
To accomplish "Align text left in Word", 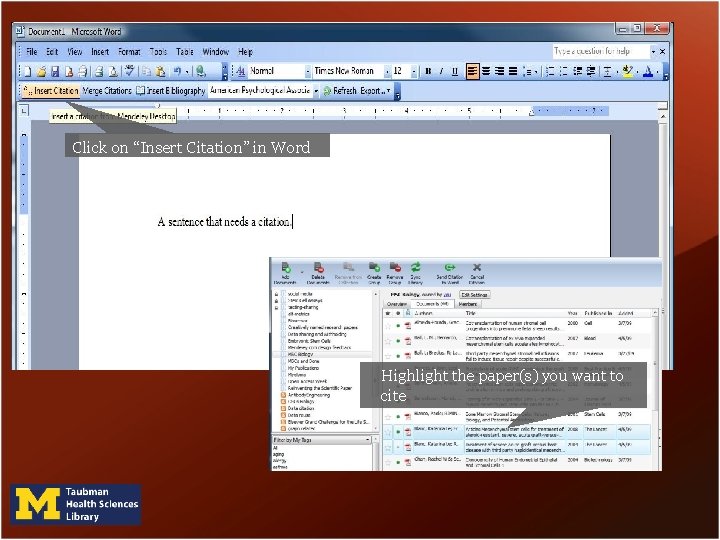I will coord(472,71).
